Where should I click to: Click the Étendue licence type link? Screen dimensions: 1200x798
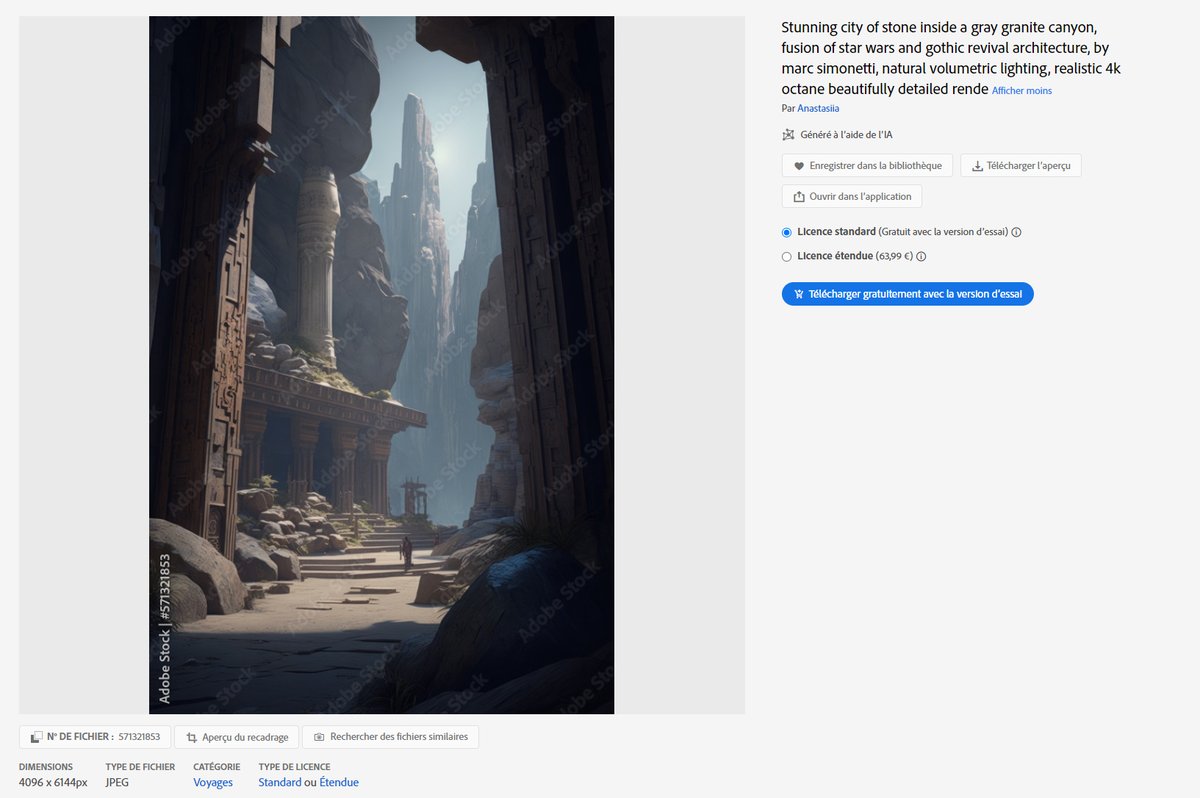pyautogui.click(x=339, y=782)
